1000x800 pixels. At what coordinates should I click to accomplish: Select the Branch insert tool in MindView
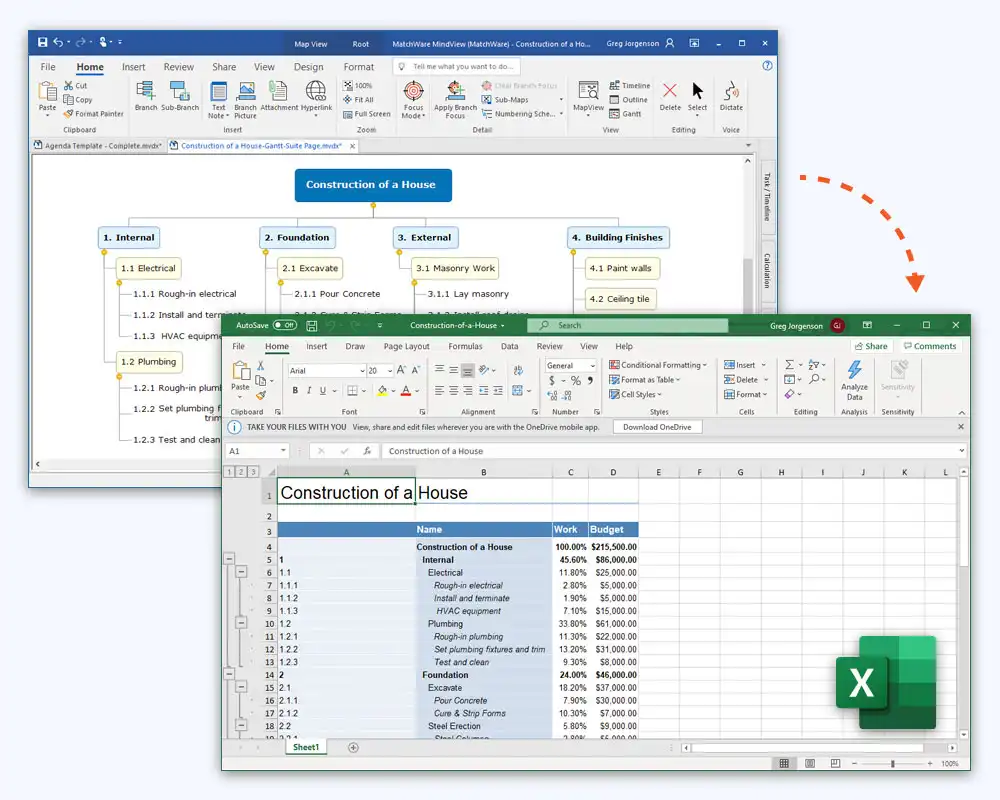(x=145, y=95)
